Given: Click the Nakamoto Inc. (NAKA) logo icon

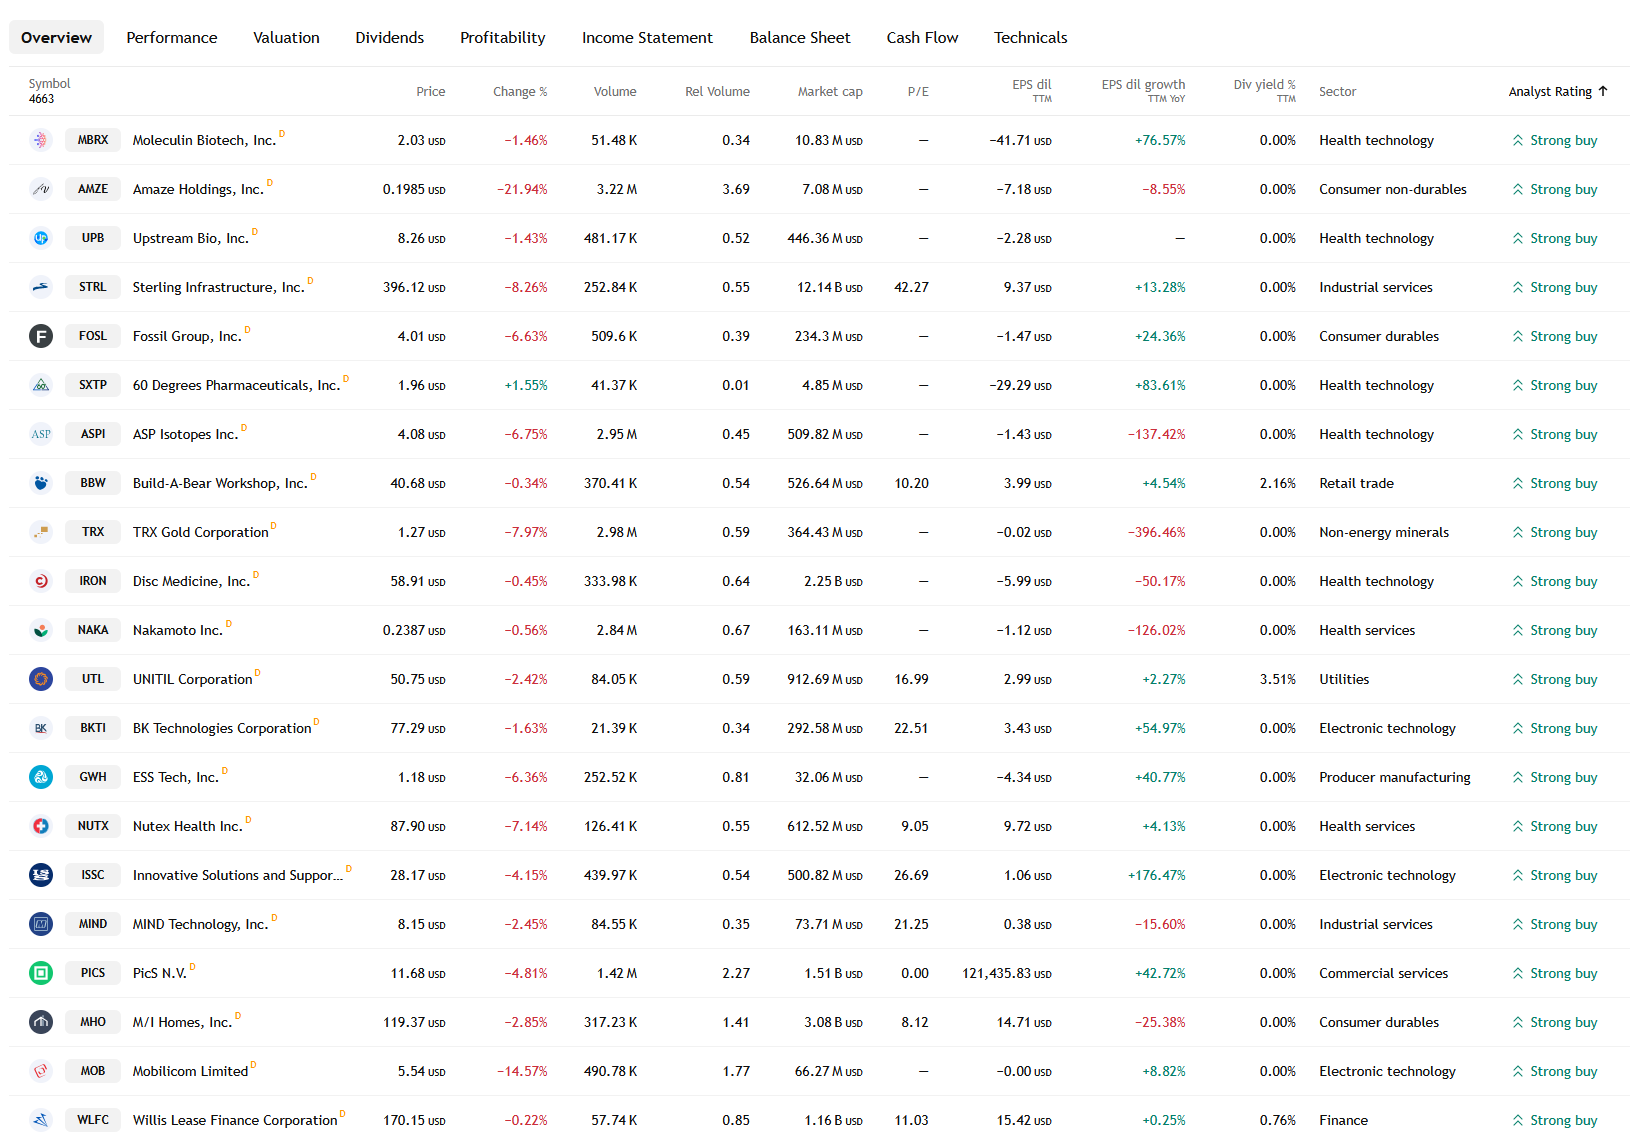Looking at the screenshot, I should click(x=41, y=630).
